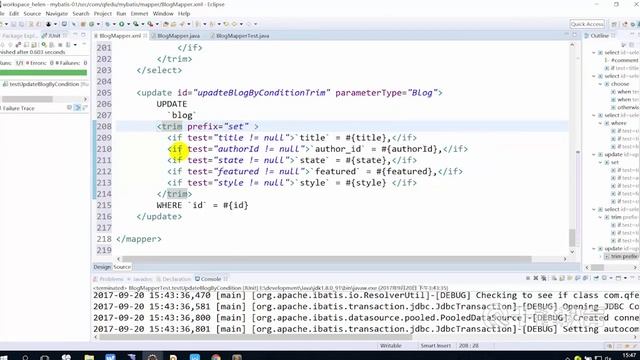The height and width of the screenshot is (360, 640).
Task: Click 'Writable' in status bar
Action: pos(391,346)
